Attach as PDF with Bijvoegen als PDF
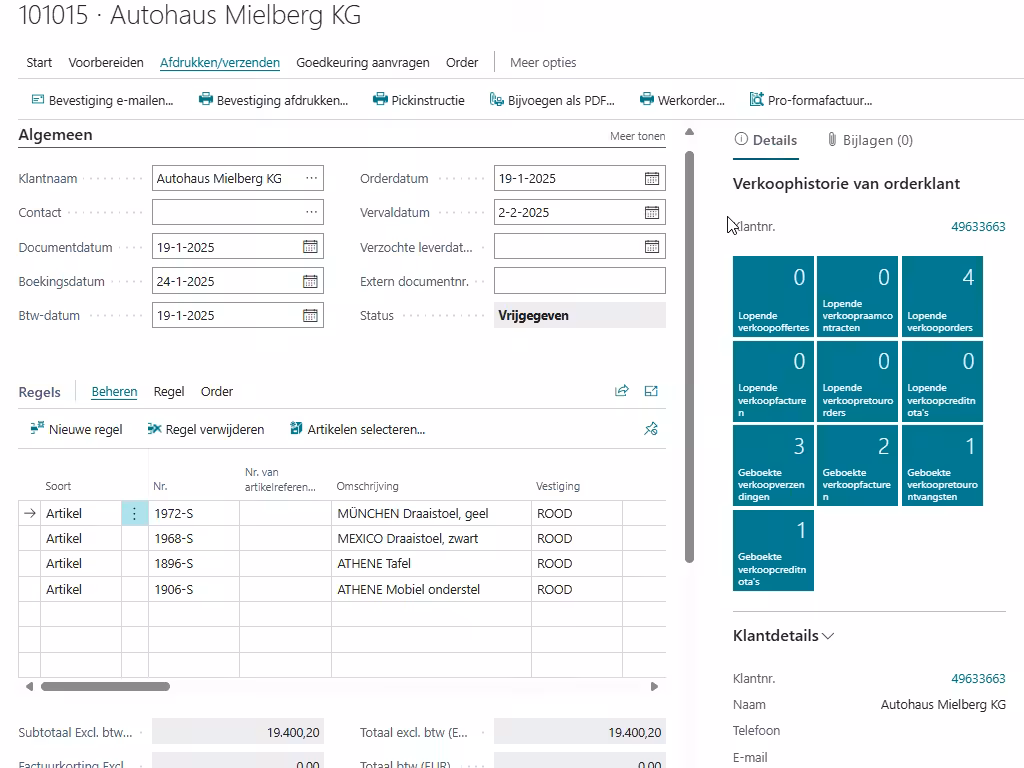The width and height of the screenshot is (1024, 768). (x=552, y=100)
